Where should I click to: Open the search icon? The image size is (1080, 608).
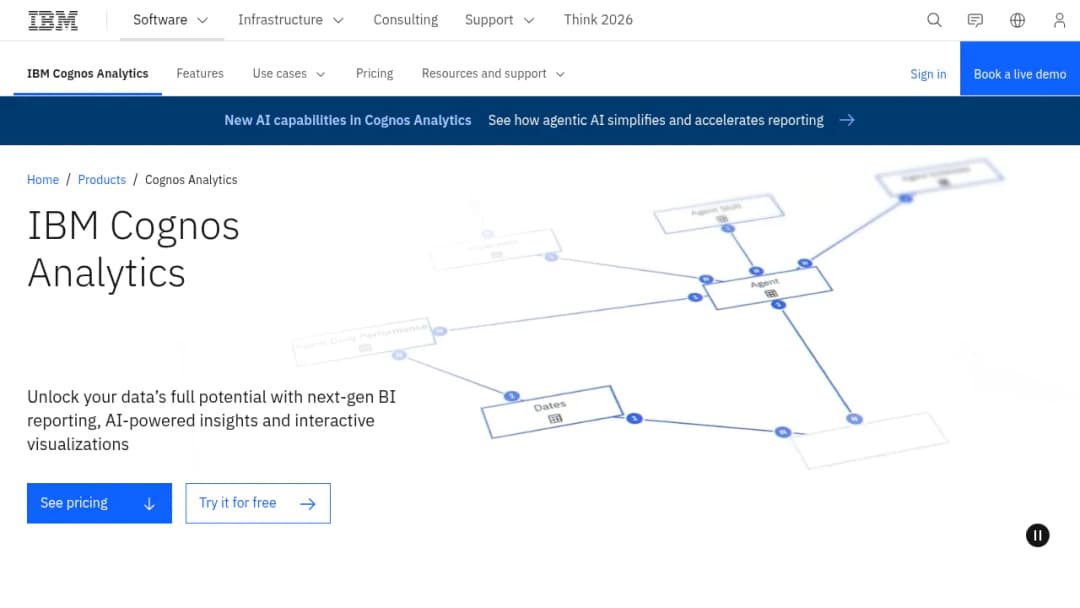pos(934,20)
